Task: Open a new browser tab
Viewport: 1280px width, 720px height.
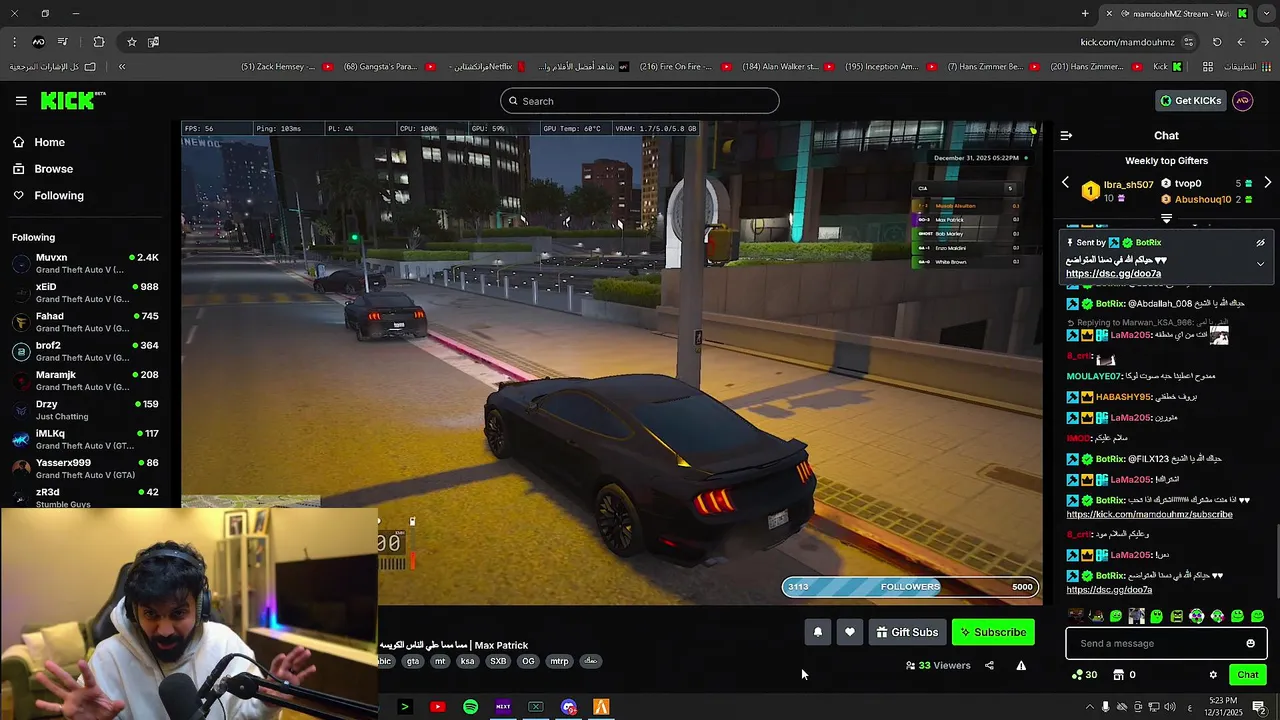Action: click(1085, 14)
